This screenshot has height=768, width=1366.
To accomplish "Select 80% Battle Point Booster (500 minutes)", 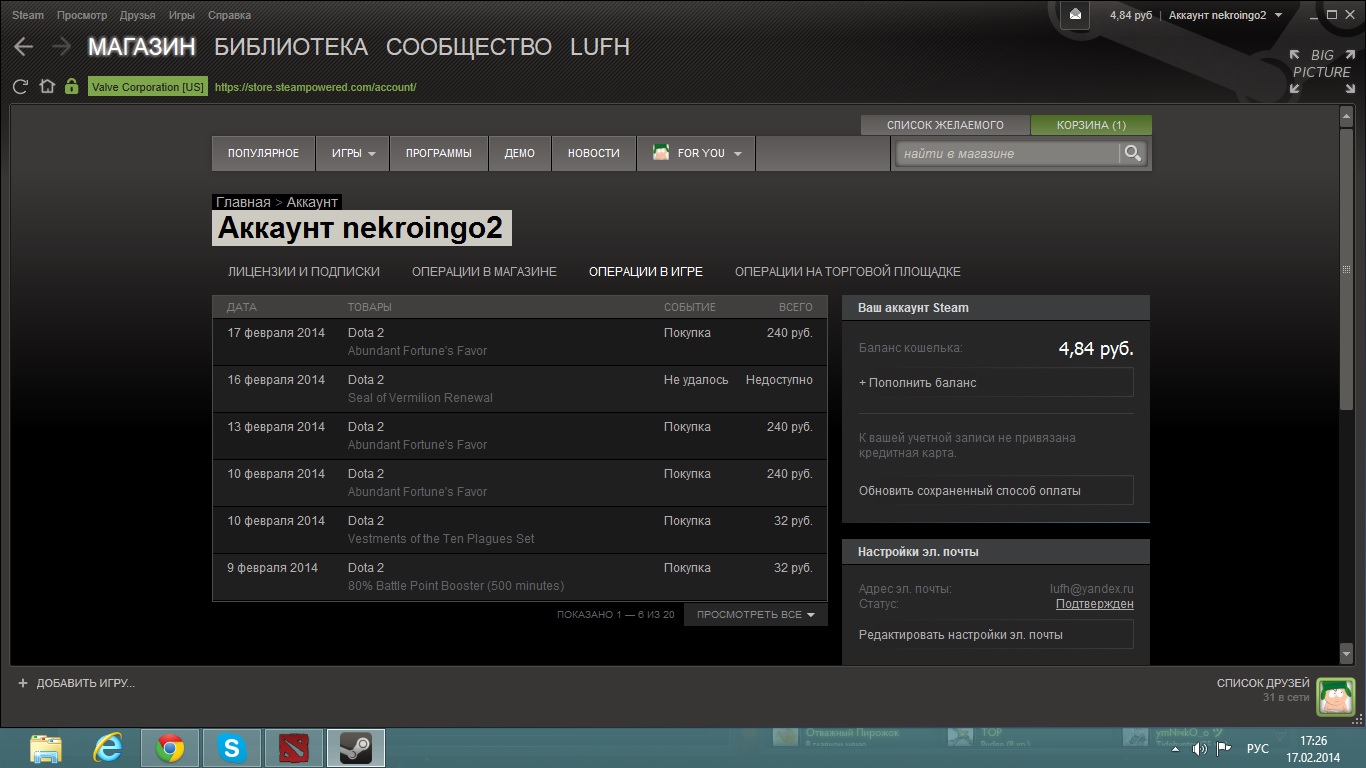I will coord(456,586).
